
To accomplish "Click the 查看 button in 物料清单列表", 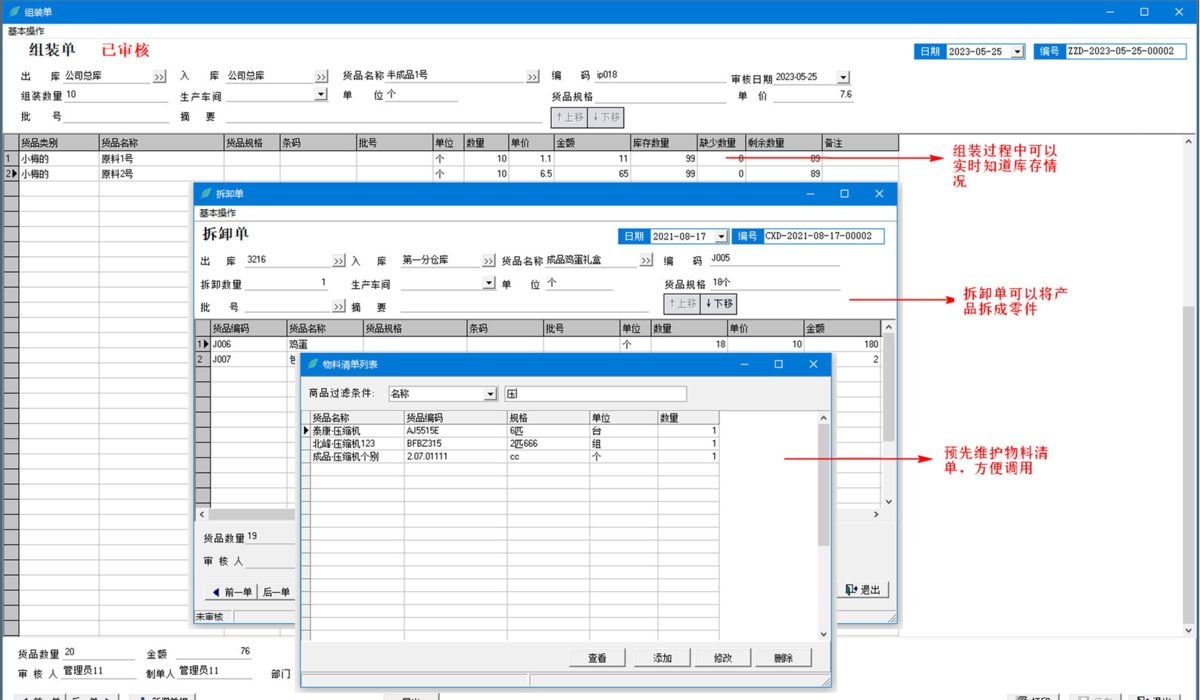I will tap(597, 658).
